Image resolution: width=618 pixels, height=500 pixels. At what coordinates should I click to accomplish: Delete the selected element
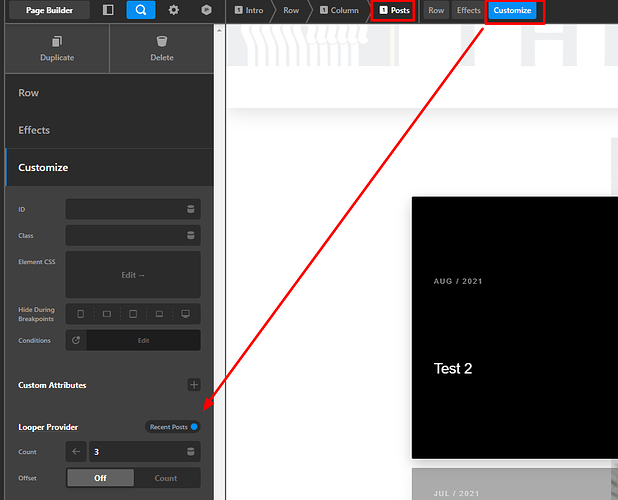[162, 48]
